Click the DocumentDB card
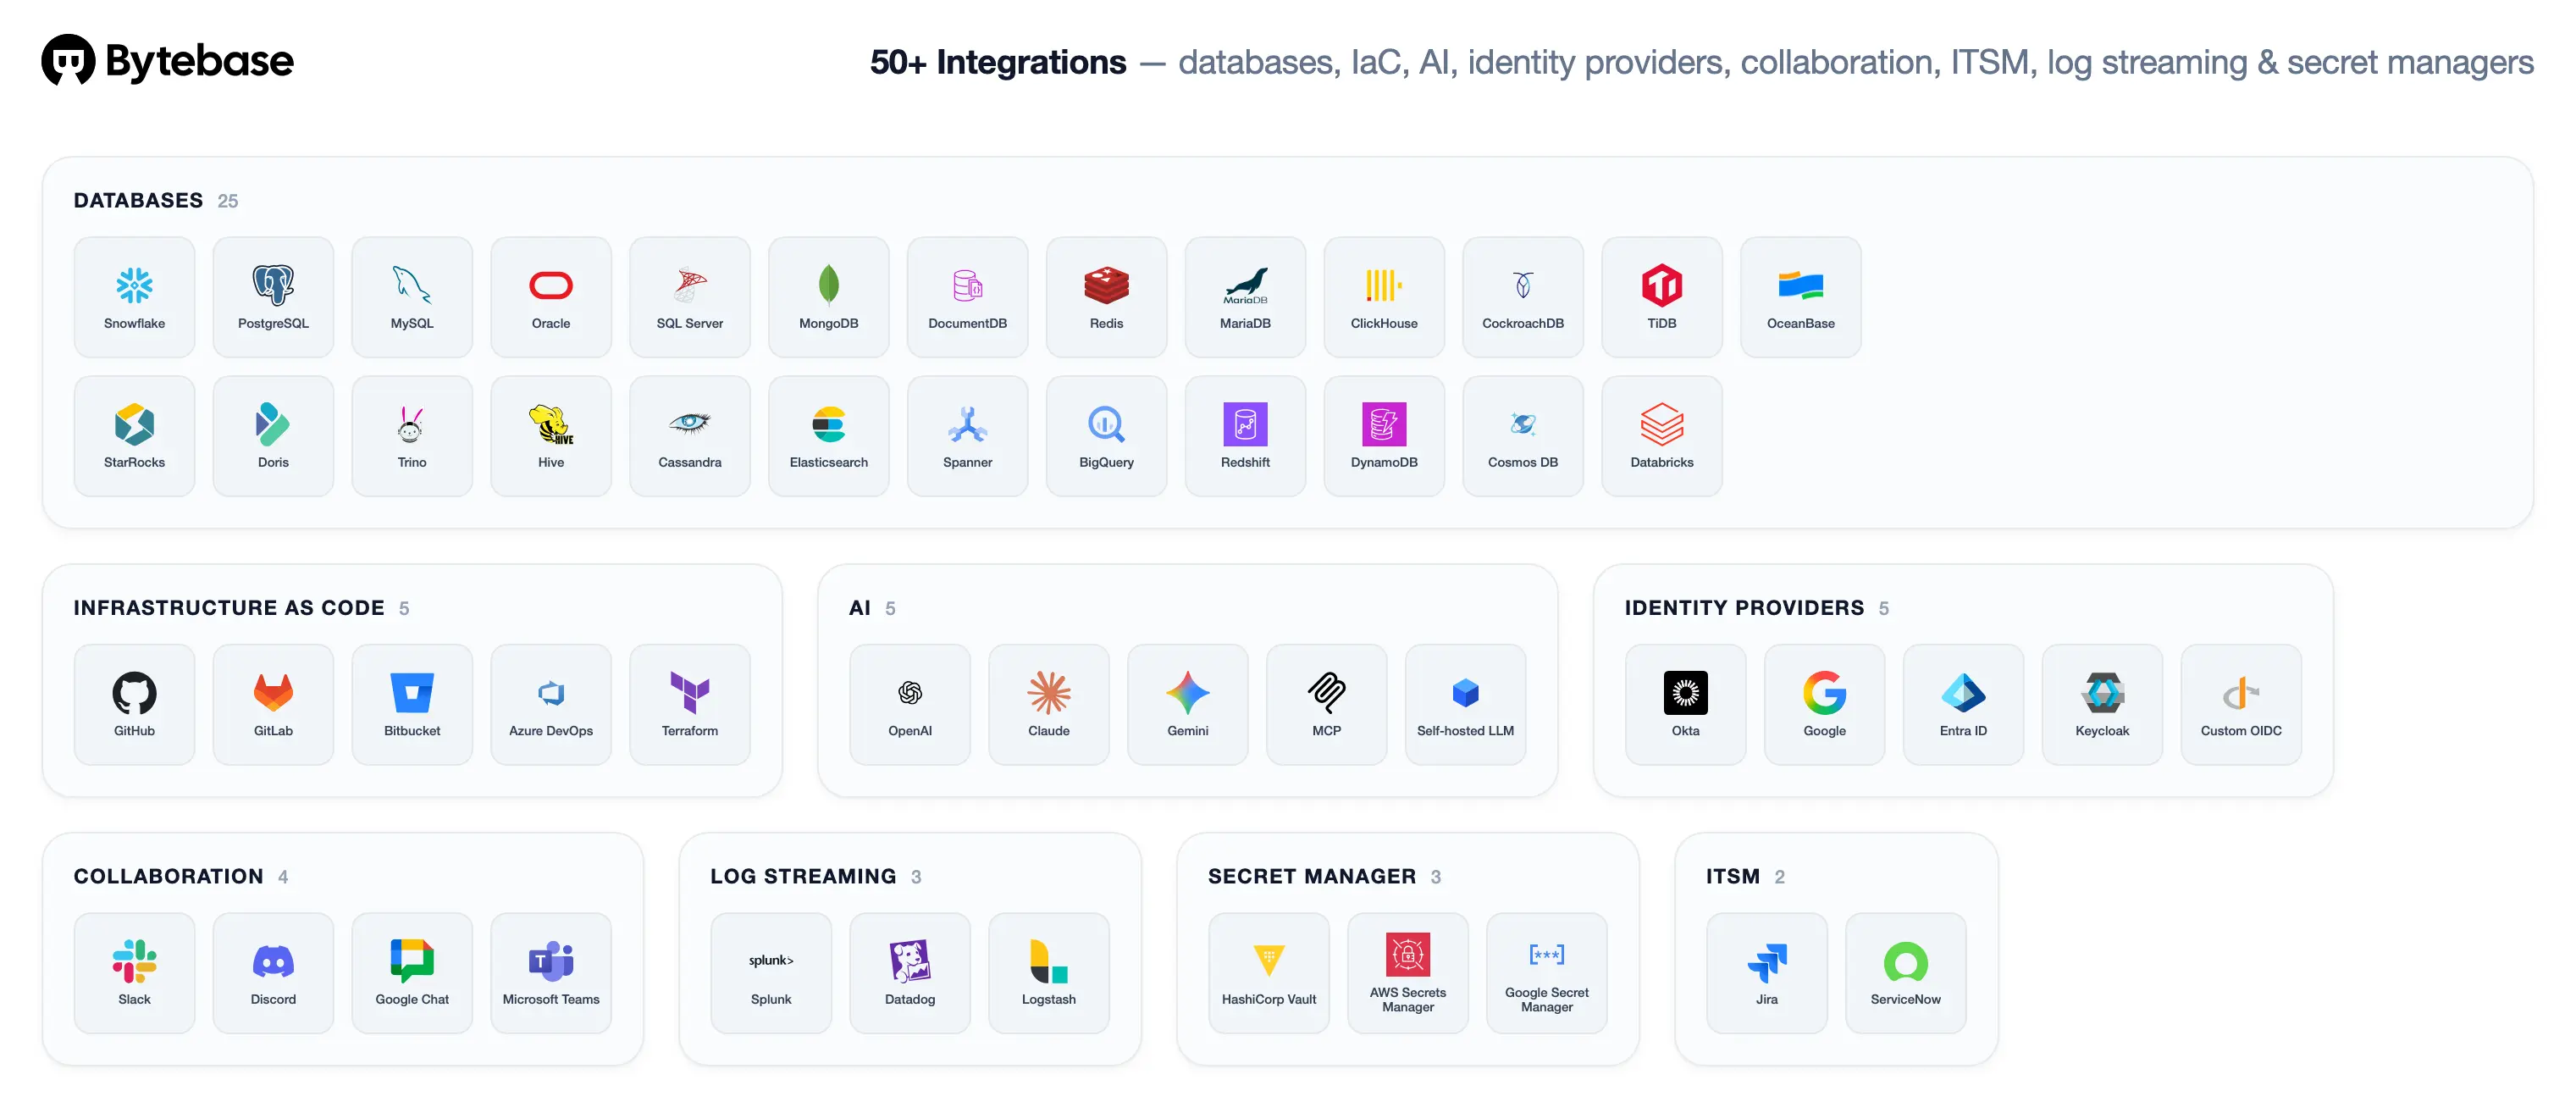This screenshot has width=2576, height=1113. (968, 297)
